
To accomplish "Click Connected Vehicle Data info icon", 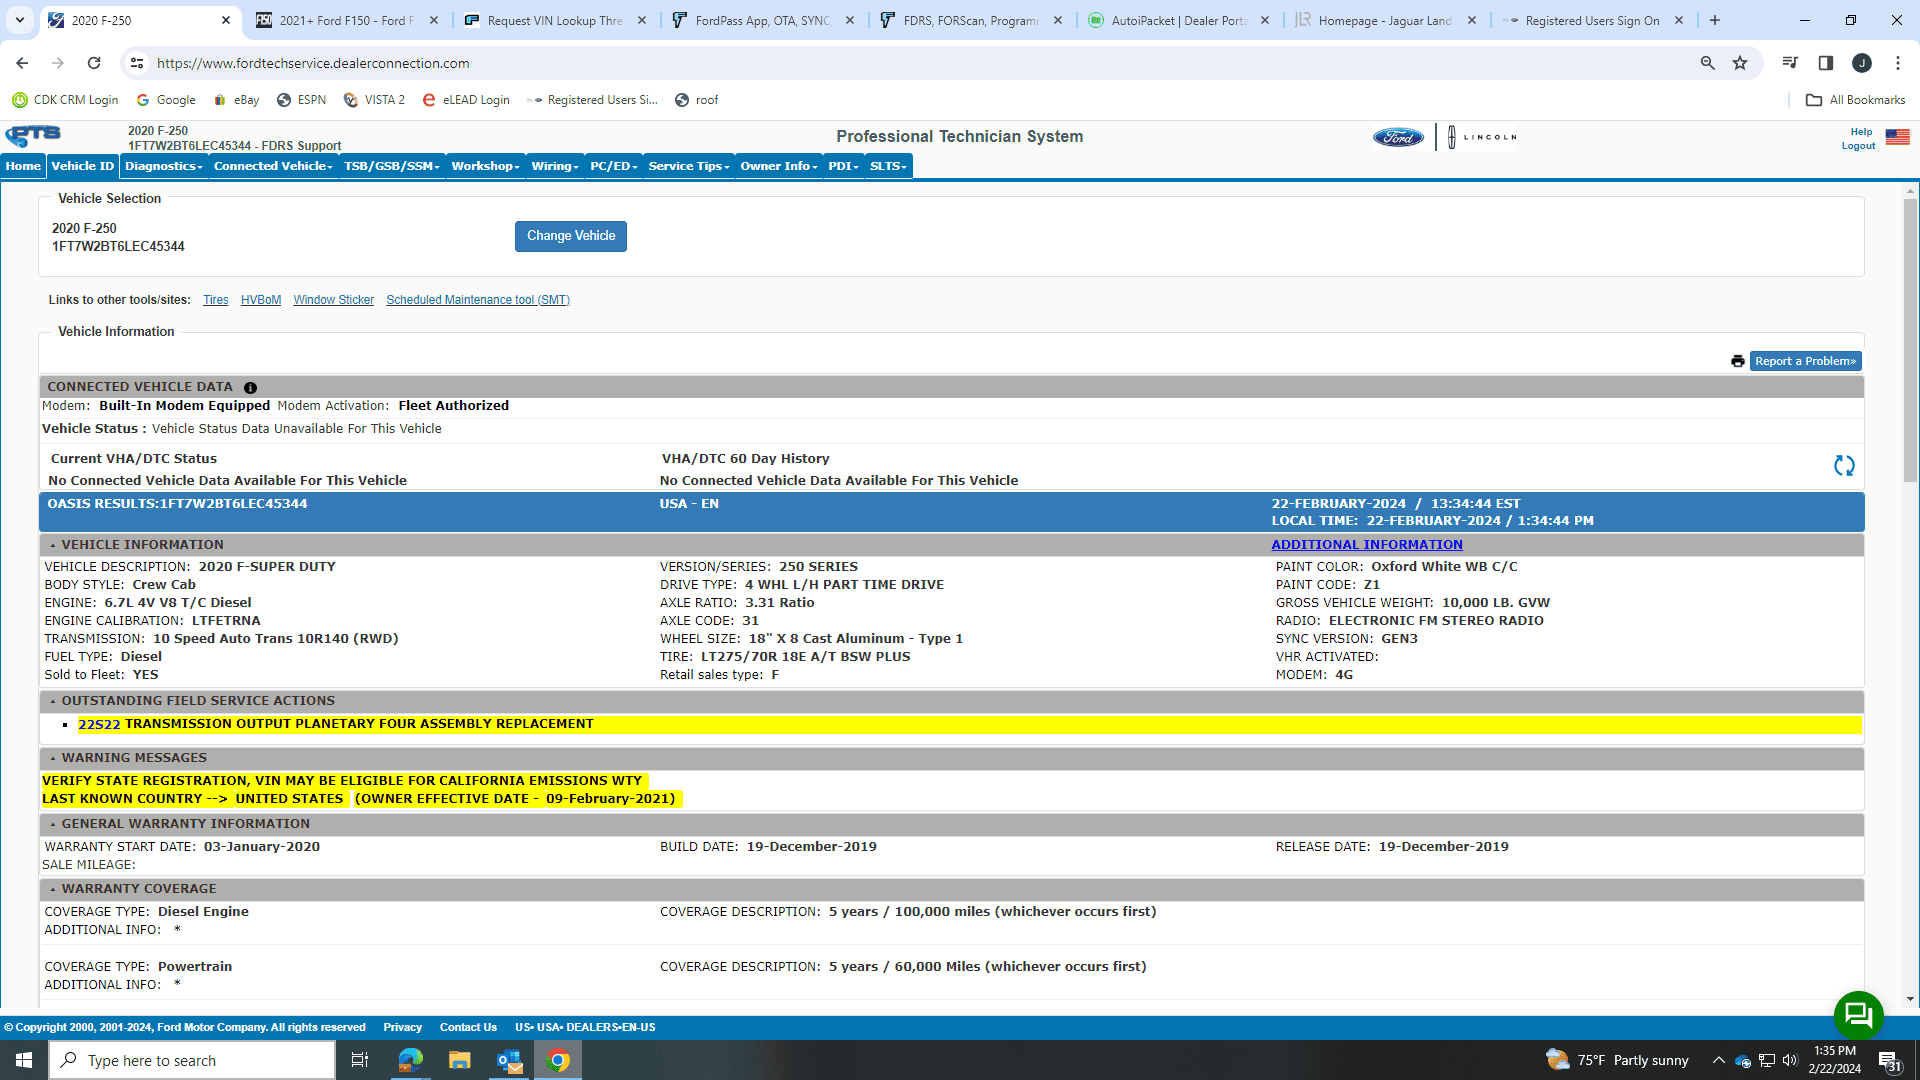I will pyautogui.click(x=250, y=388).
